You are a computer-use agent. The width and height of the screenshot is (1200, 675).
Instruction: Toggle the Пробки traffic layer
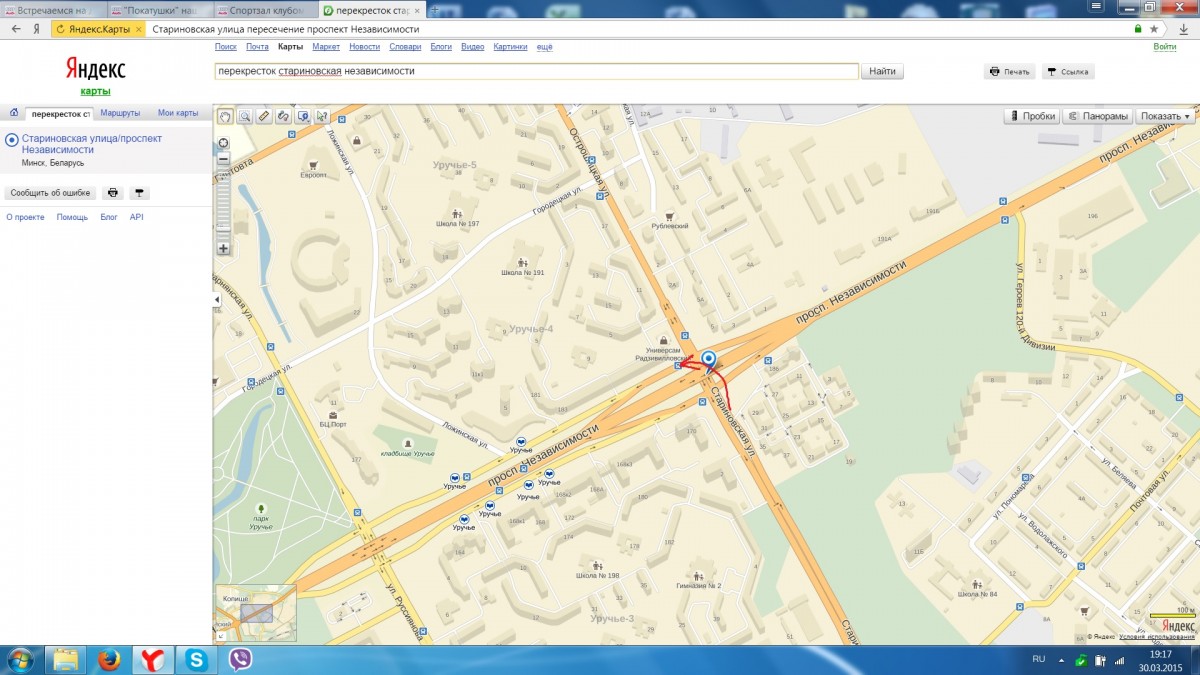click(x=1031, y=116)
